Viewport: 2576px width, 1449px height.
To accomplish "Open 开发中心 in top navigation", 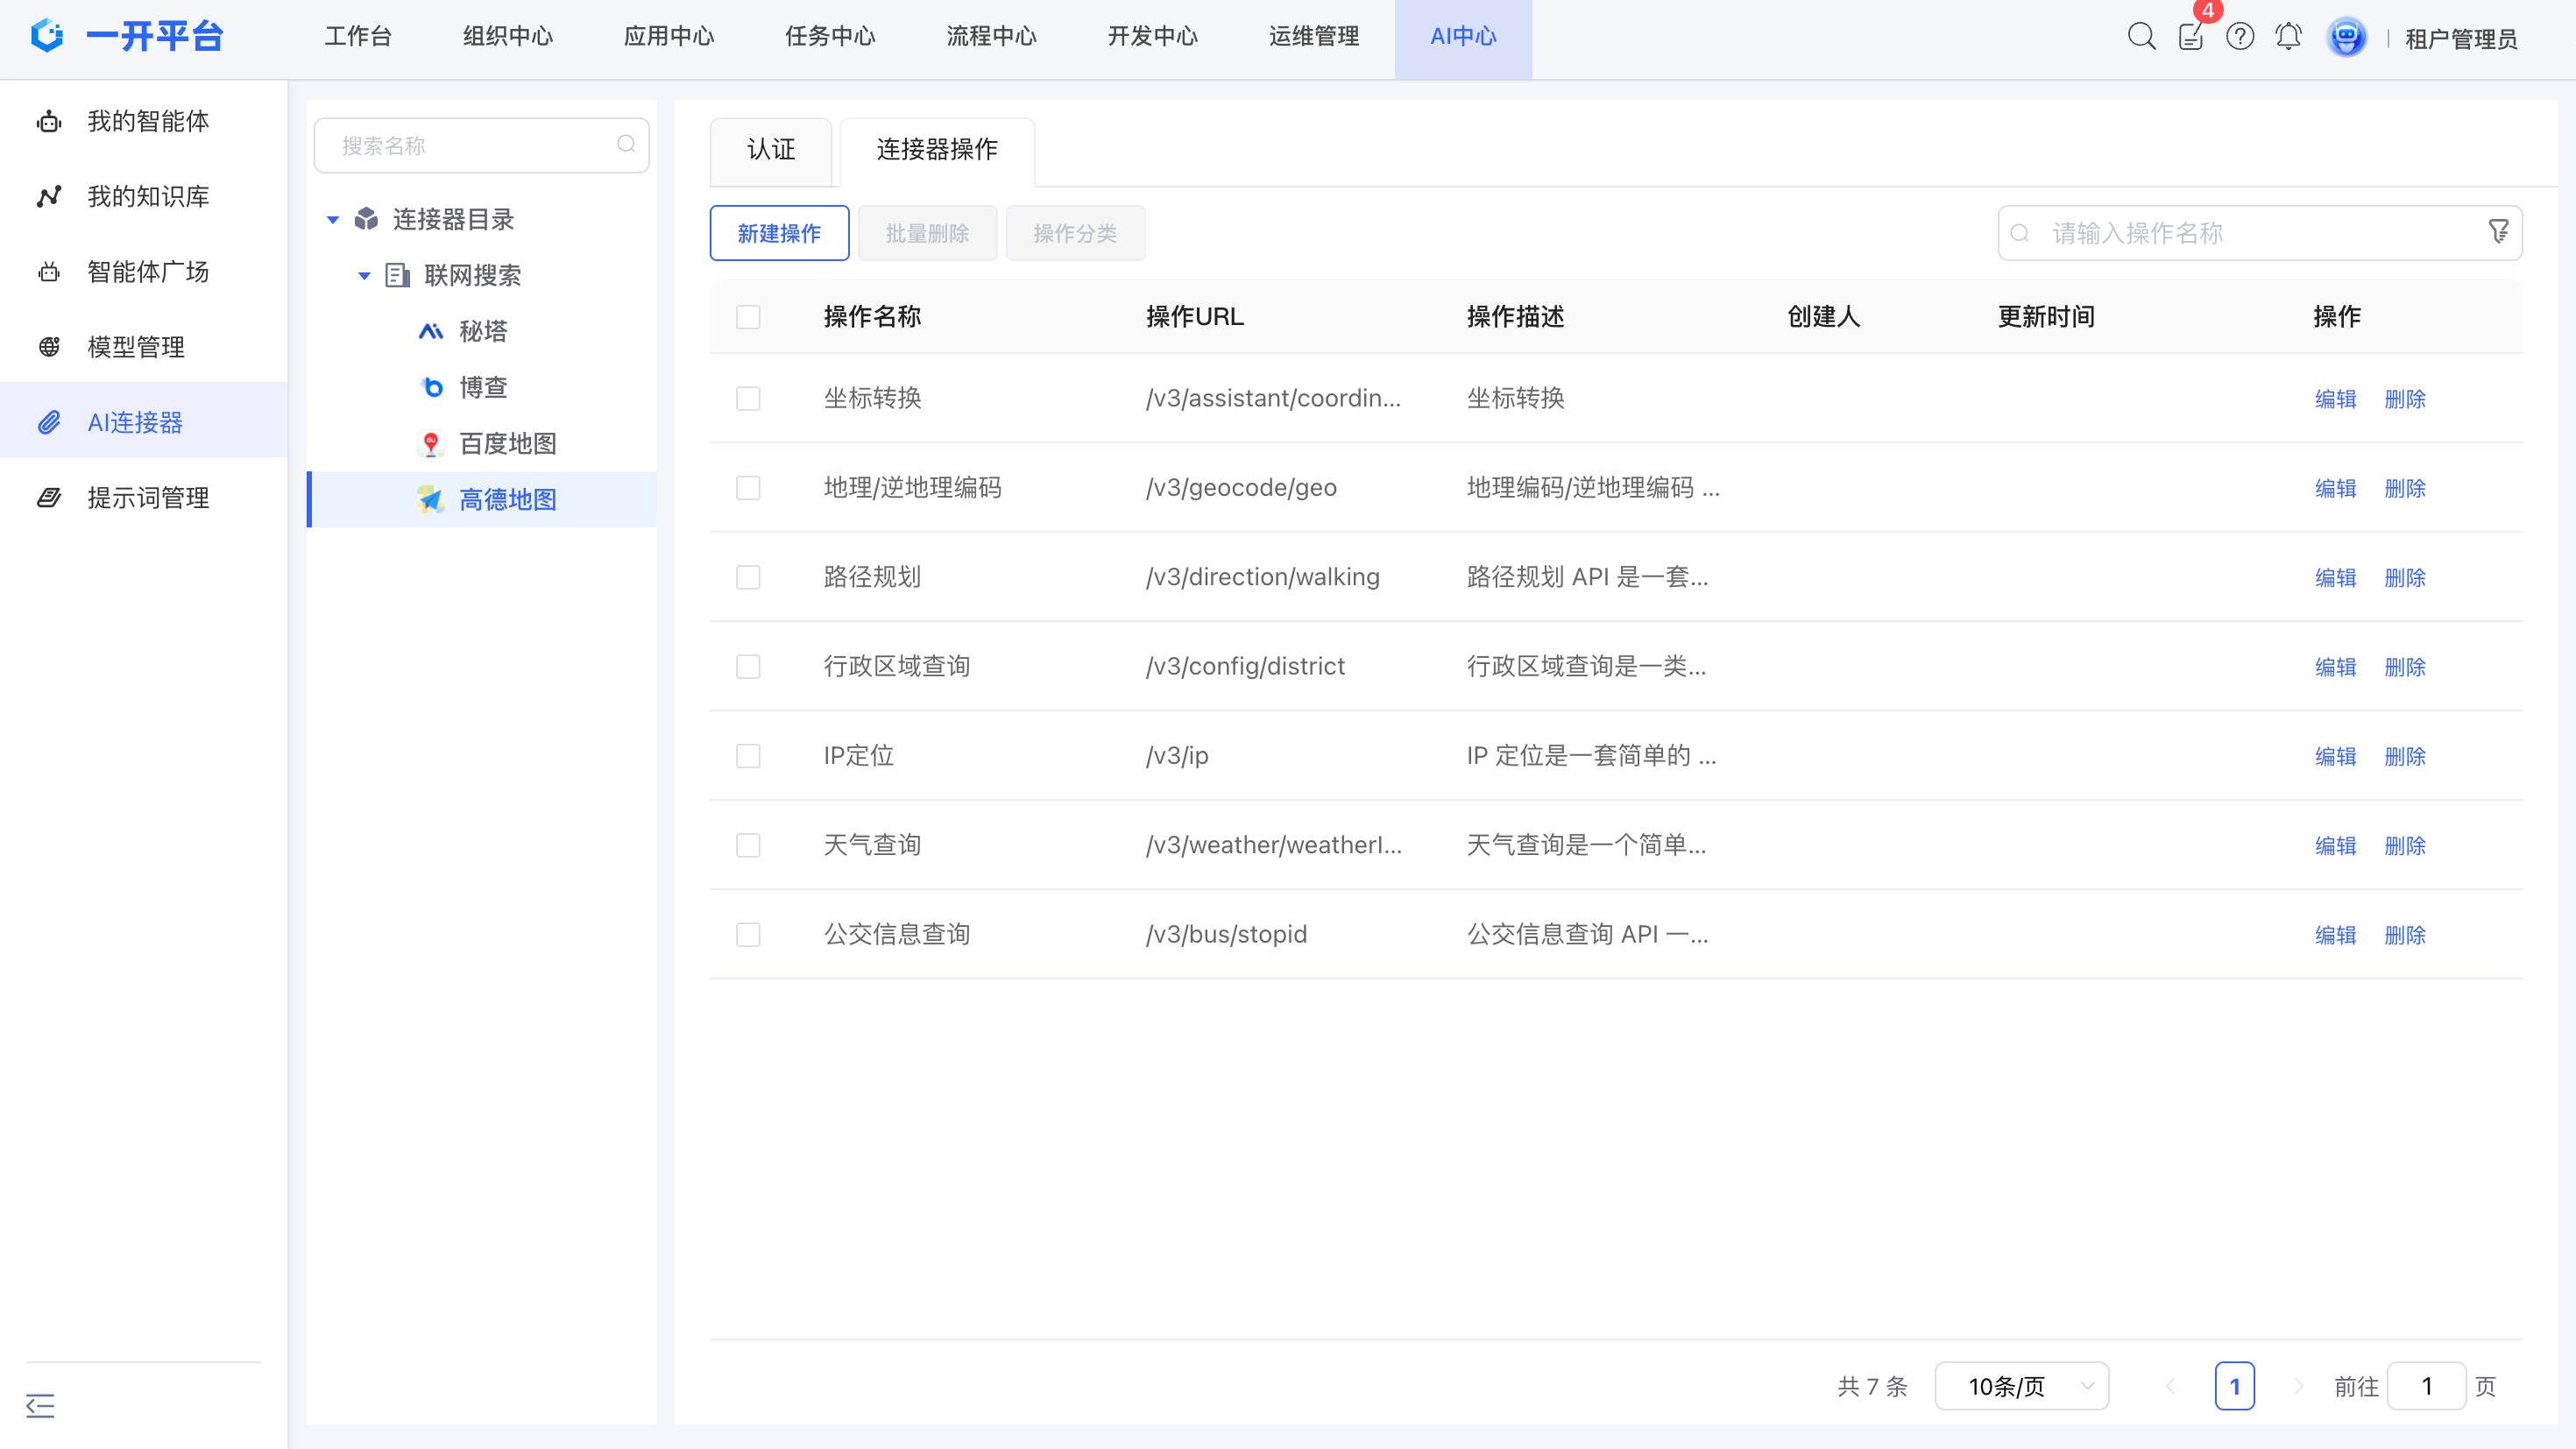I will (1152, 37).
